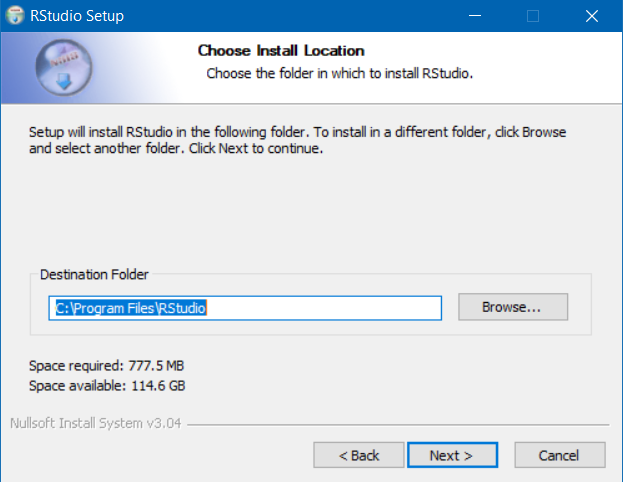This screenshot has height=482, width=623.
Task: Click the Space required: 777.5 MB text
Action: [106, 366]
